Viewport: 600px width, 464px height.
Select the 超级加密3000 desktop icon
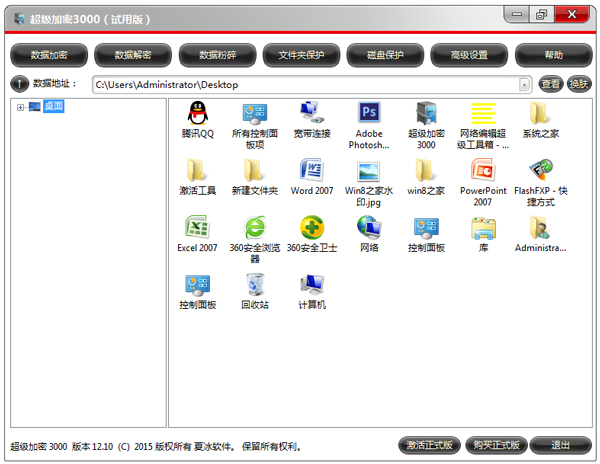(426, 115)
